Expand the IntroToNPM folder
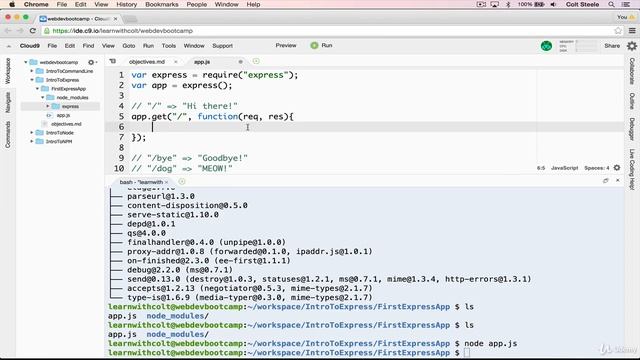This screenshot has width=640, height=360. pyautogui.click(x=32, y=141)
